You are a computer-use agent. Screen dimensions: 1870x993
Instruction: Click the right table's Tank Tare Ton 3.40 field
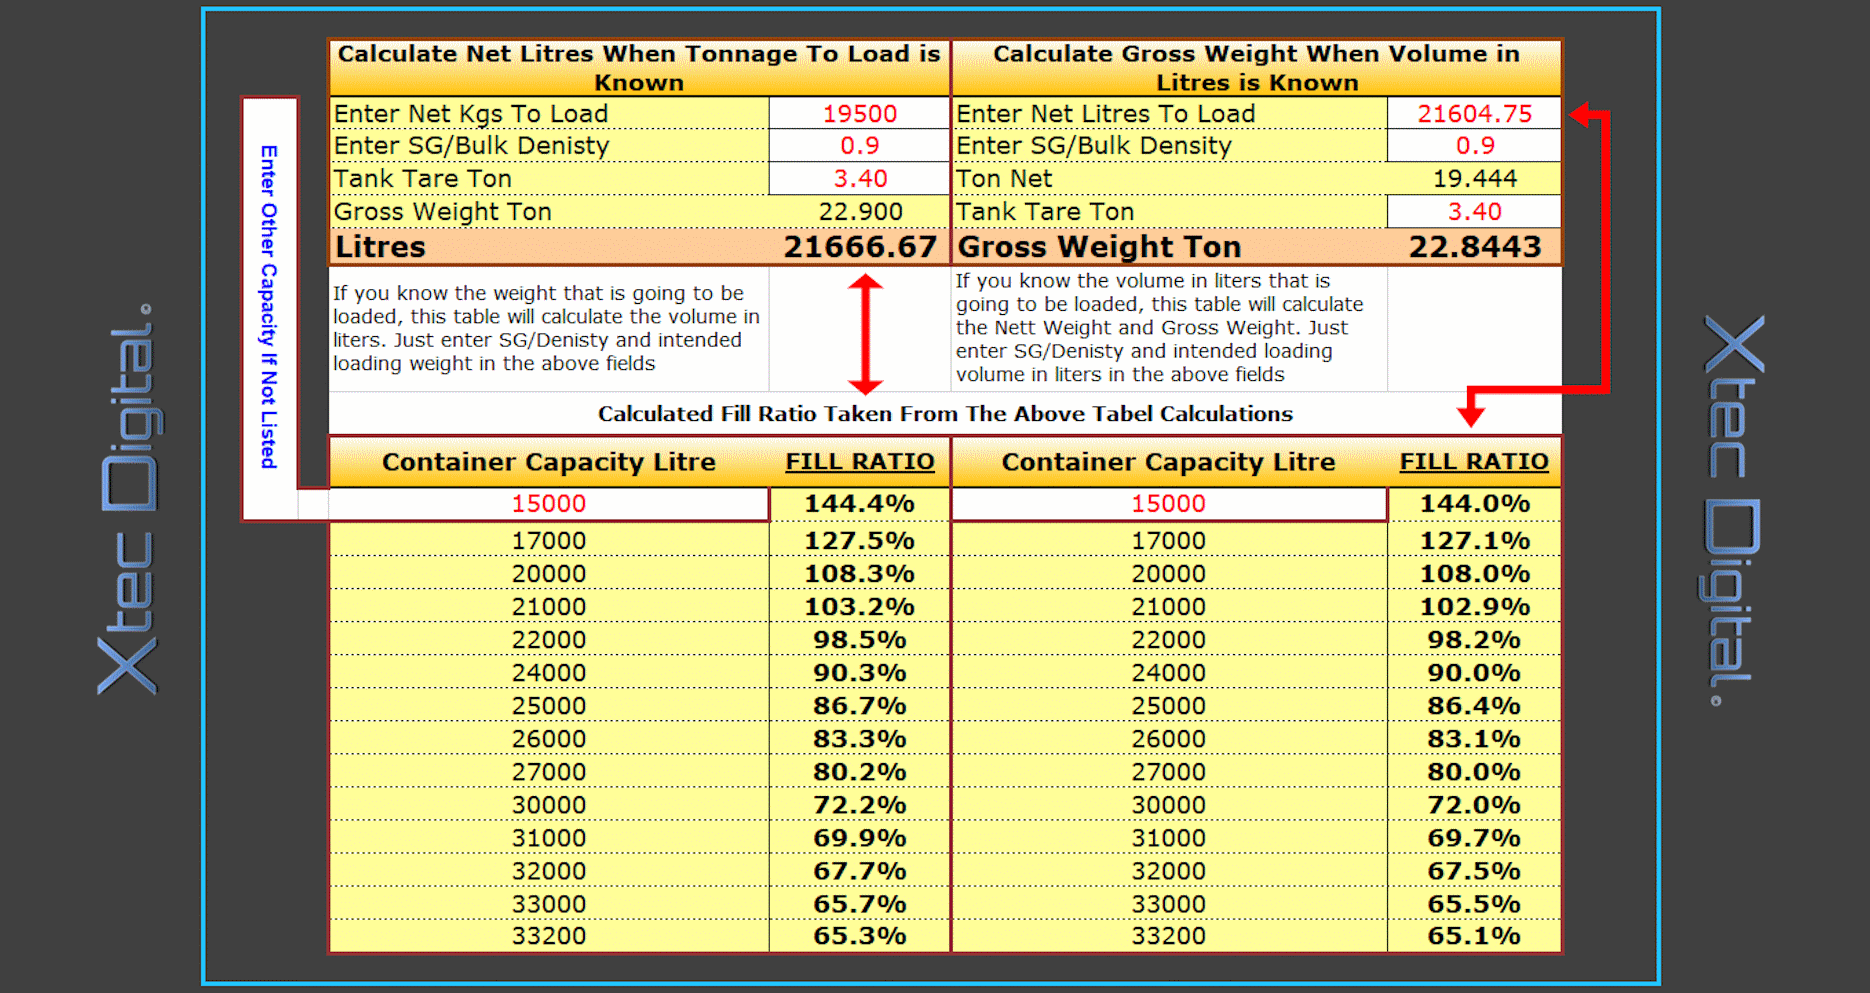(1474, 212)
